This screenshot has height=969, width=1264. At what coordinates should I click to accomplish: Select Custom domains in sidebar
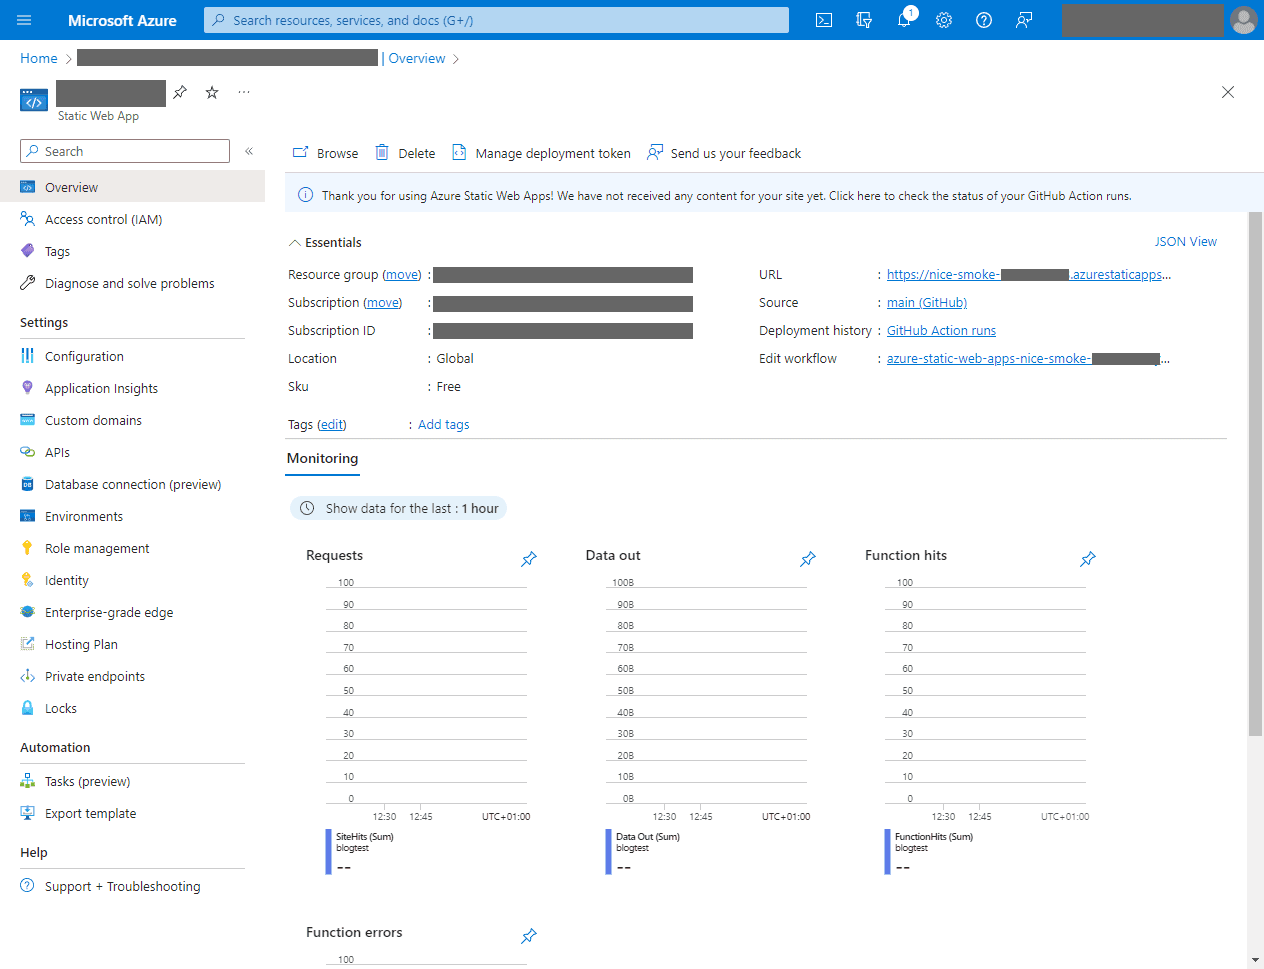coord(93,421)
